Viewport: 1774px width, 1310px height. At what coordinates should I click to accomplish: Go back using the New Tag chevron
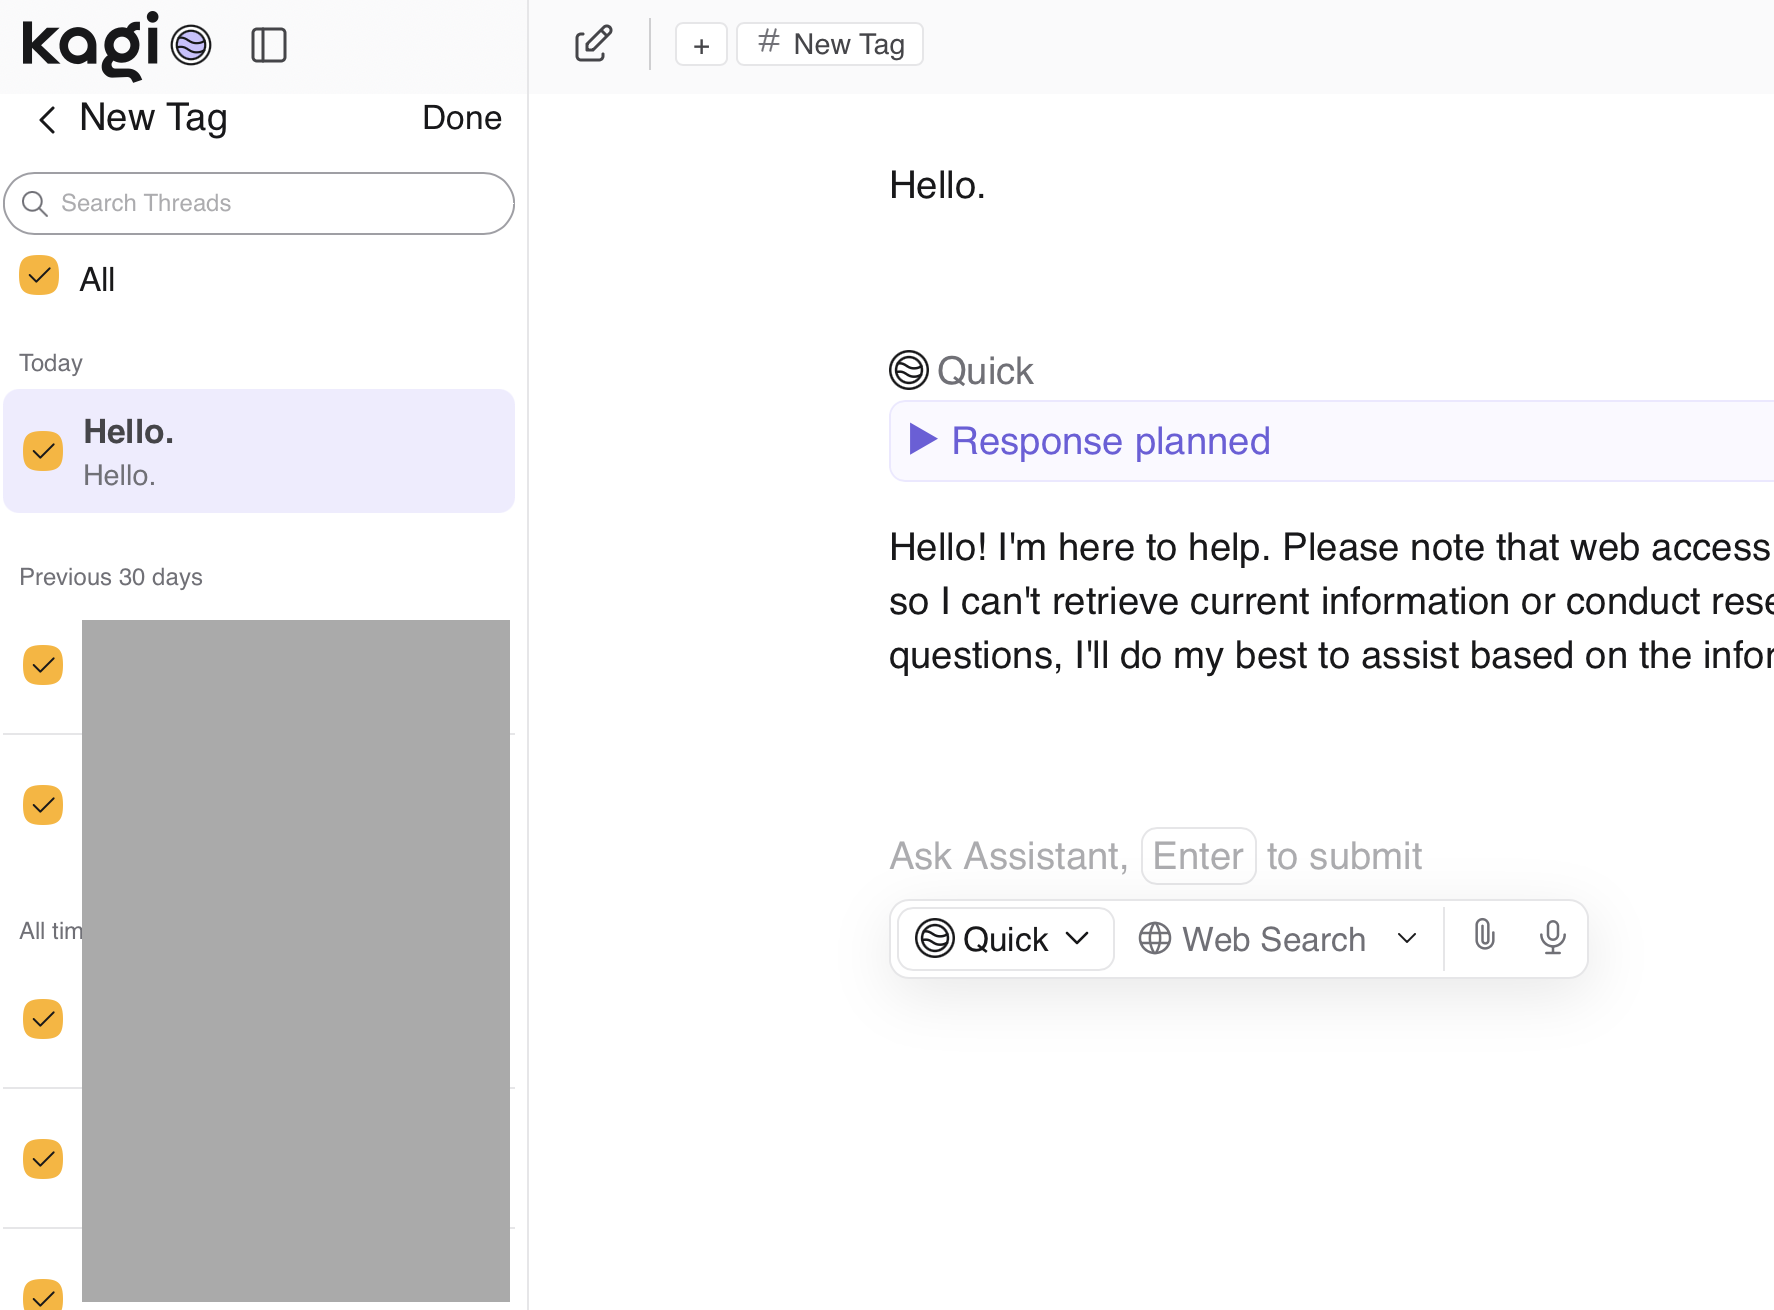pyautogui.click(x=46, y=119)
